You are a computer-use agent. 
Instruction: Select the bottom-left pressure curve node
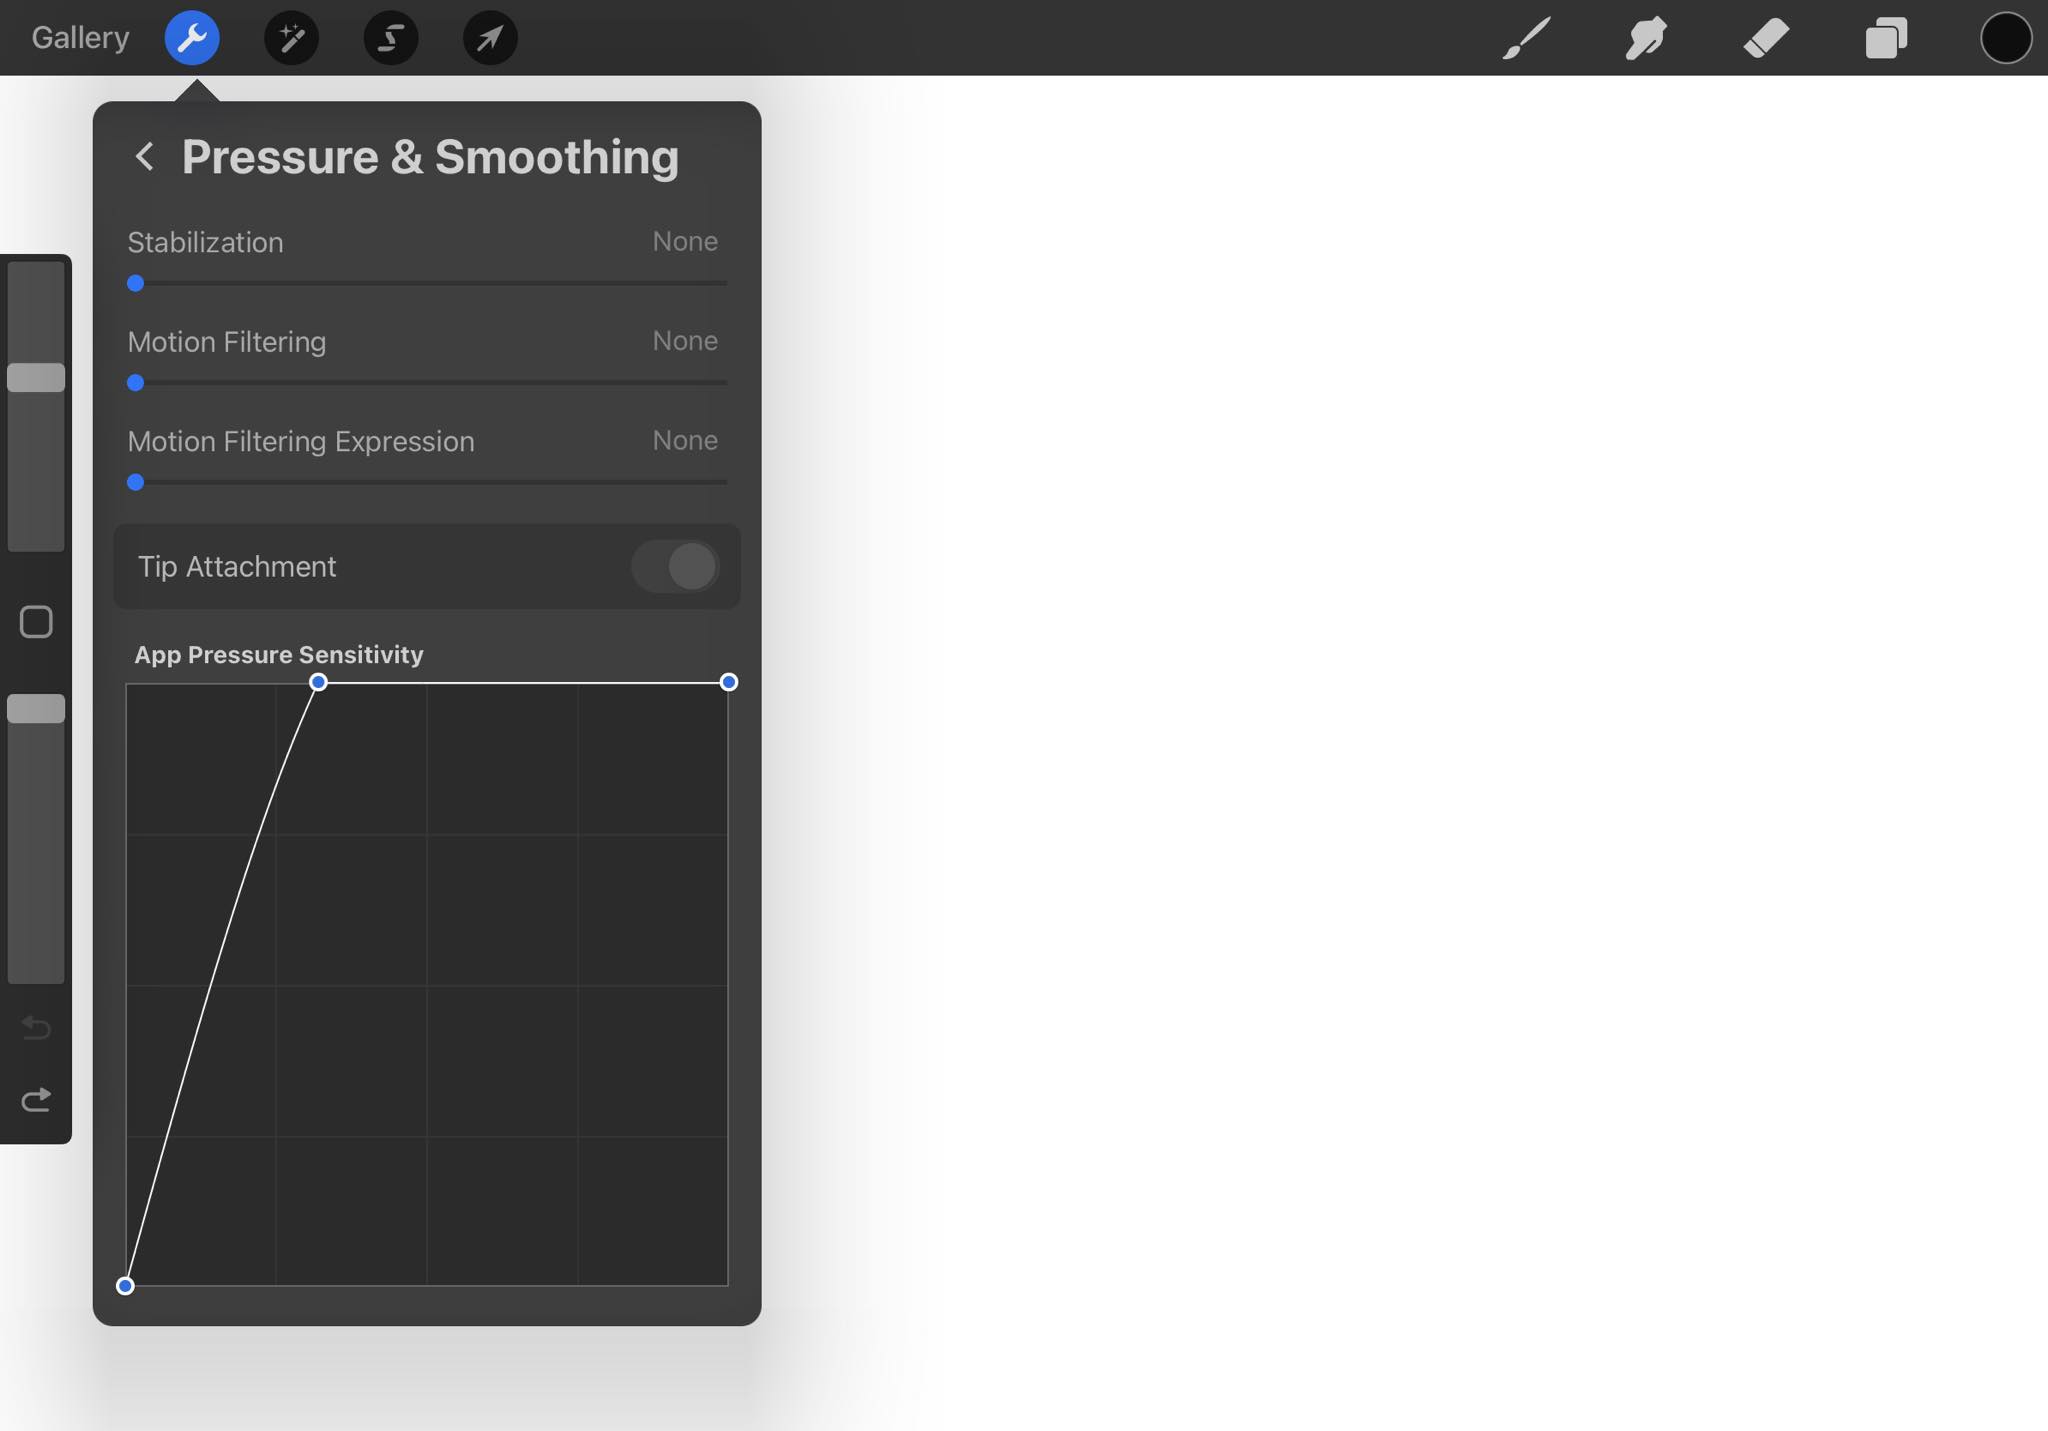click(x=125, y=1286)
